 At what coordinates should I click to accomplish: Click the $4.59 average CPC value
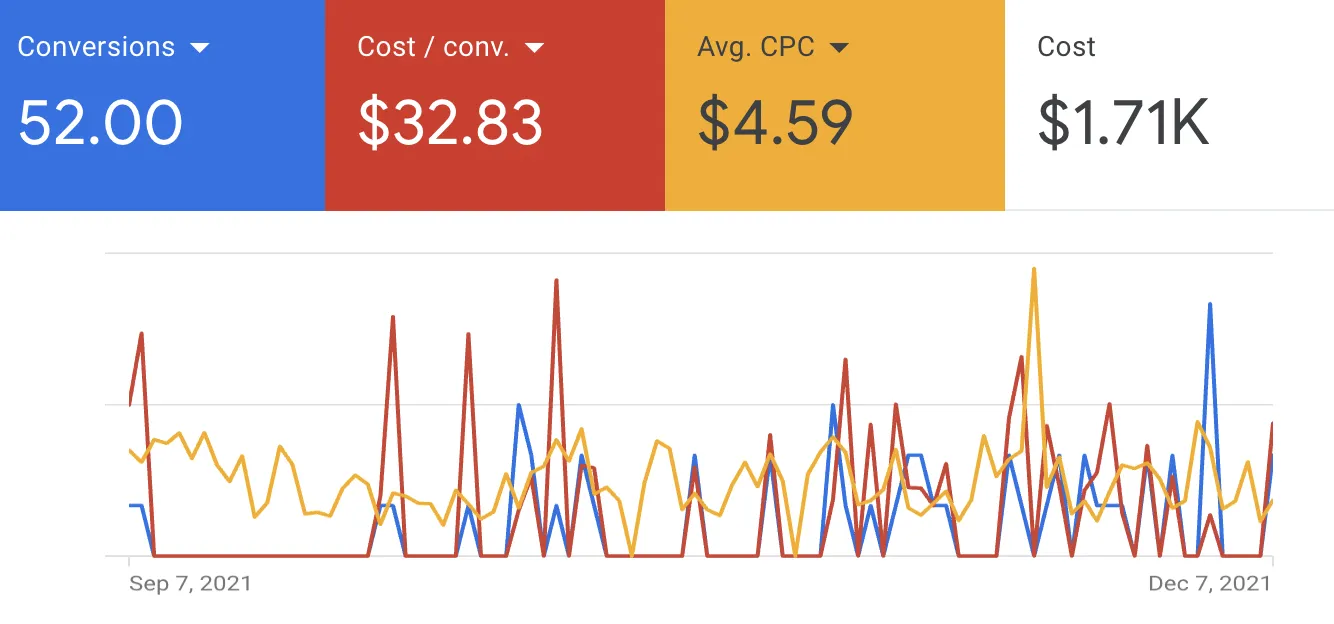pos(775,122)
